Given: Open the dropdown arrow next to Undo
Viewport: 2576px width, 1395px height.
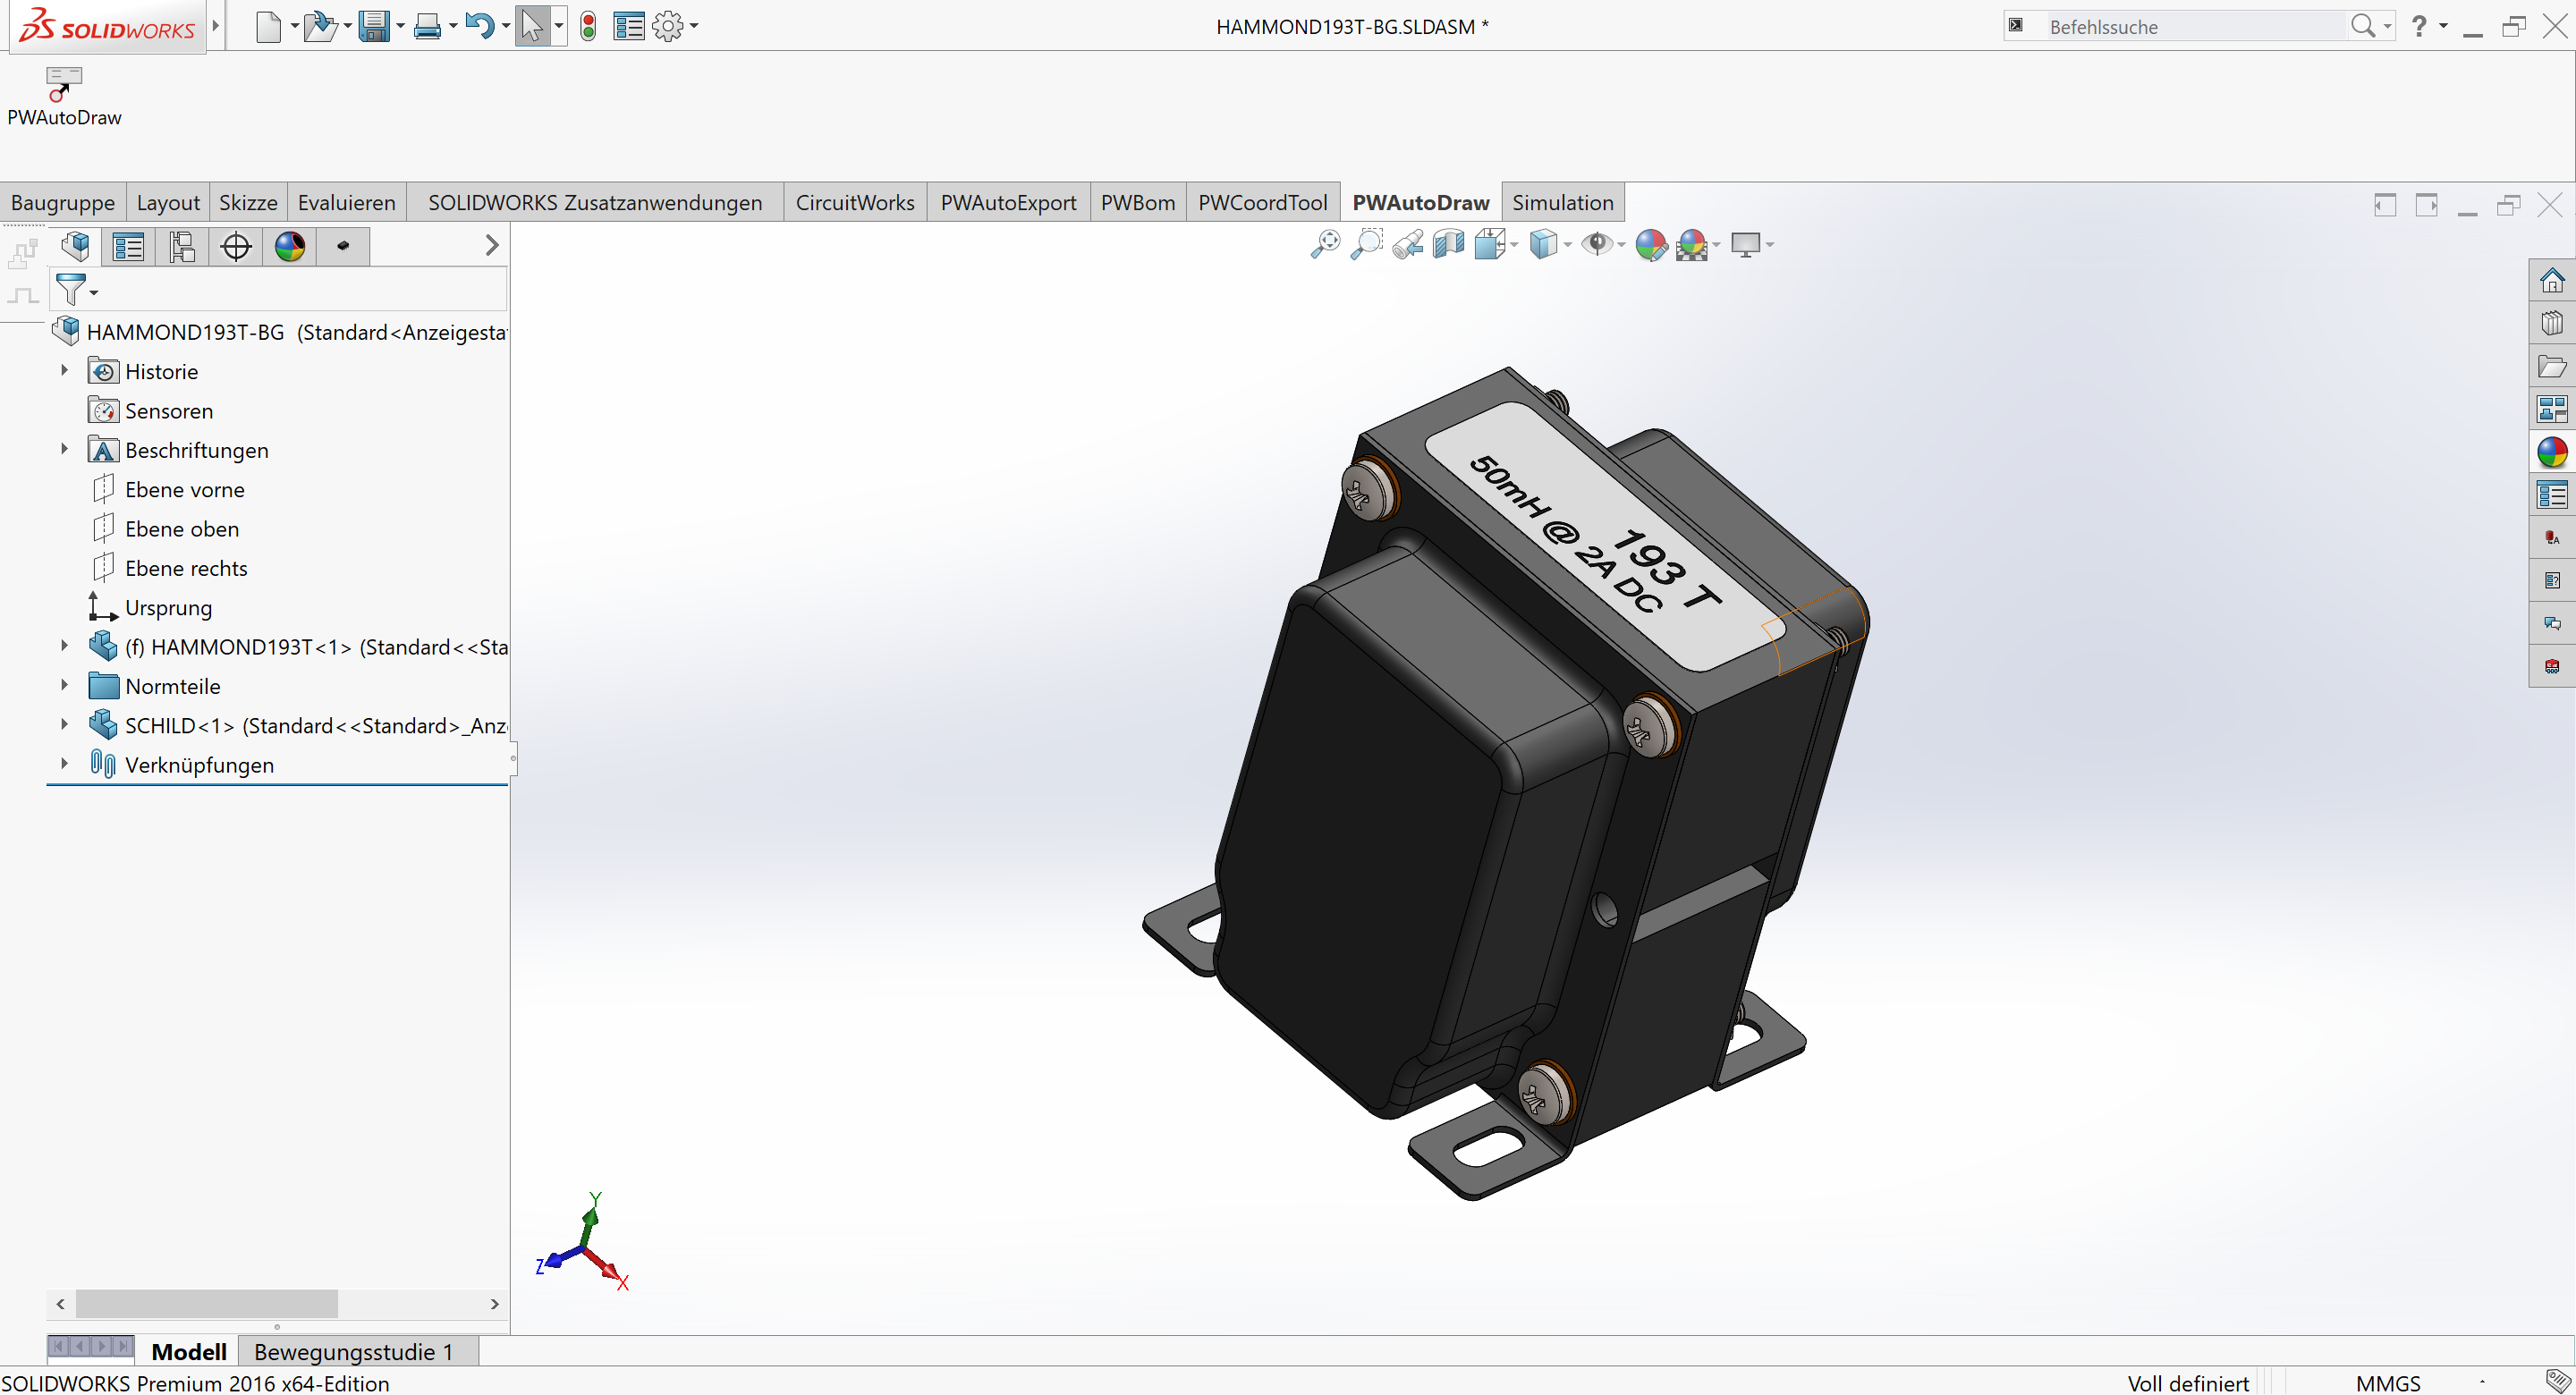Looking at the screenshot, I should (x=506, y=27).
